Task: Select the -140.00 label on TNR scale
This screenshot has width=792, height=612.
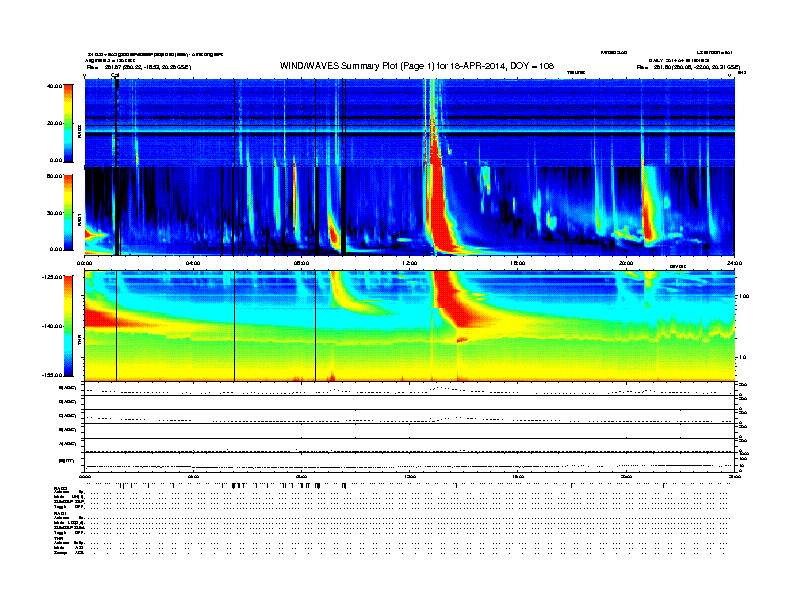Action: pos(53,326)
